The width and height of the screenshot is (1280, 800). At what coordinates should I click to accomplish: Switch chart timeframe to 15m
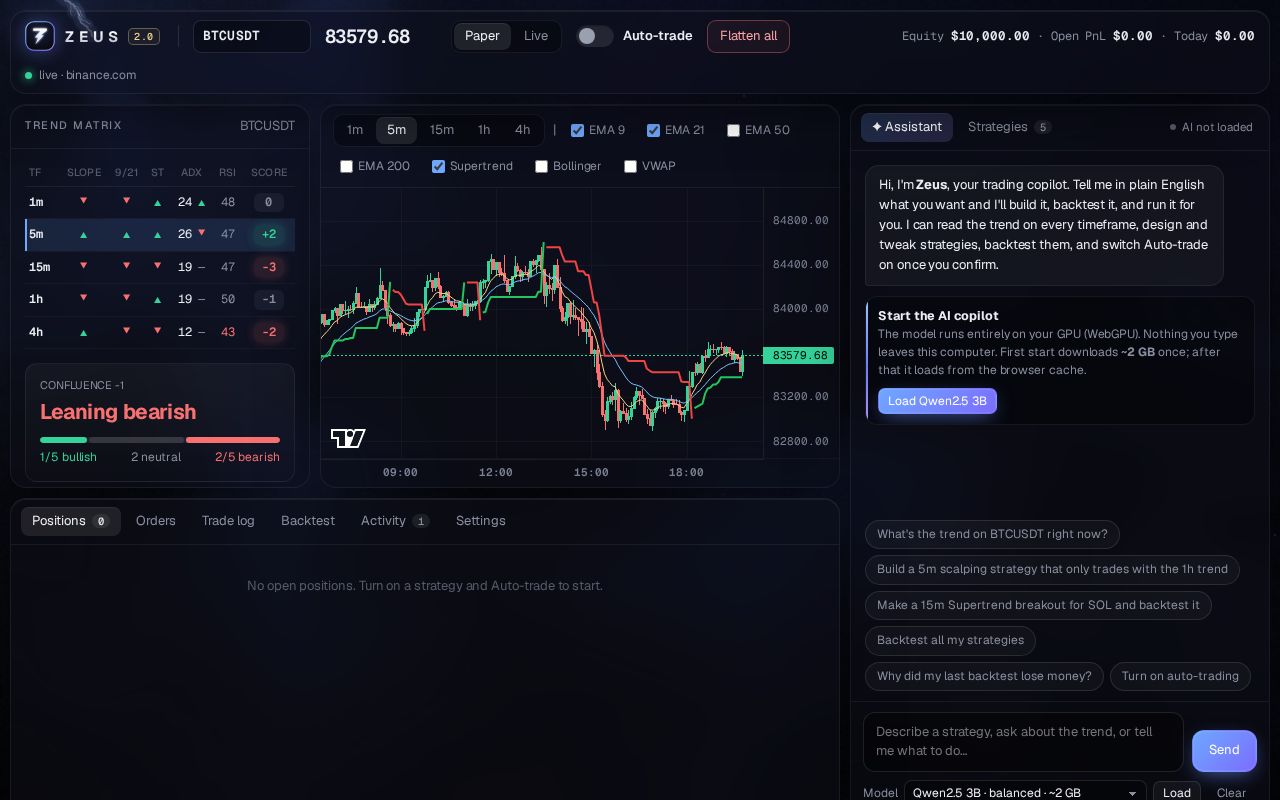pyautogui.click(x=442, y=130)
